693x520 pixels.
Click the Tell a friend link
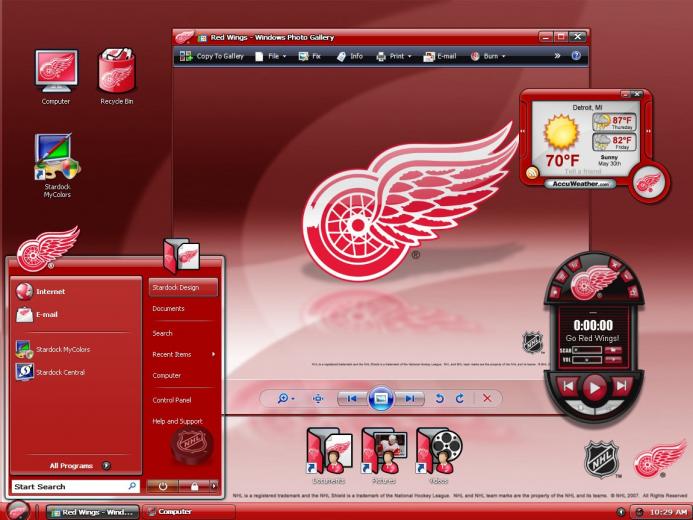coord(583,171)
